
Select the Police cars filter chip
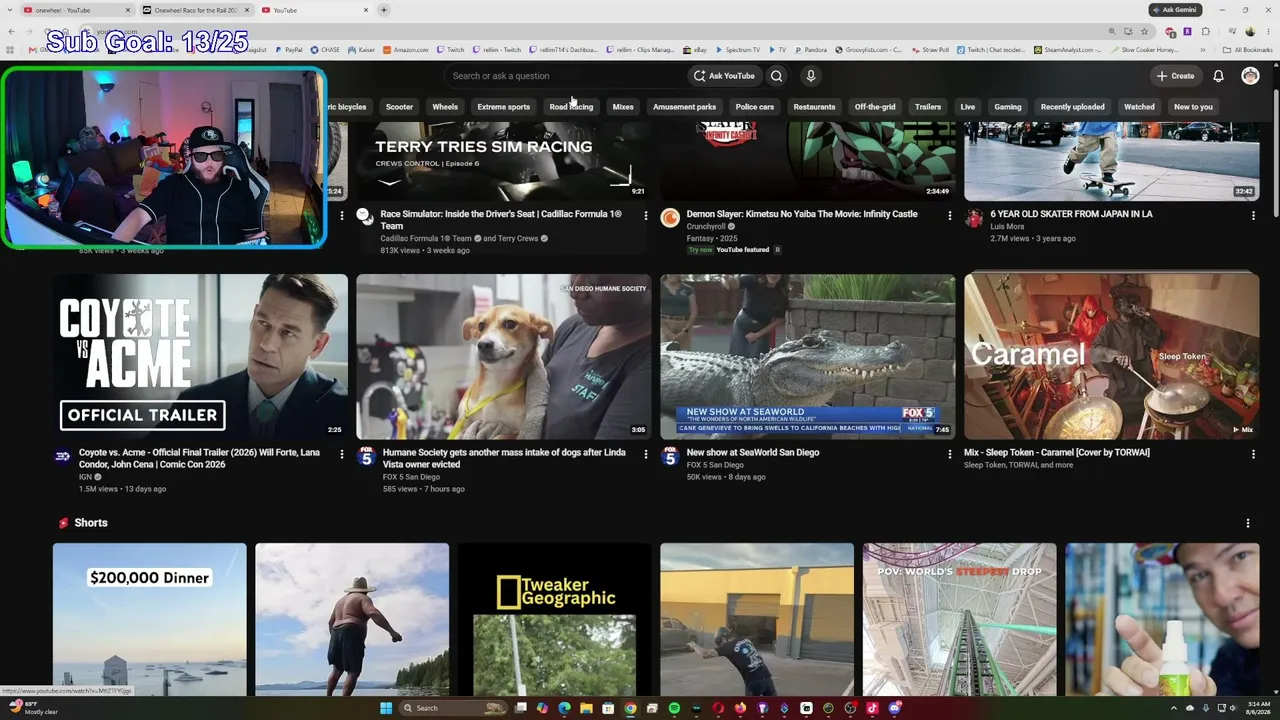click(754, 107)
